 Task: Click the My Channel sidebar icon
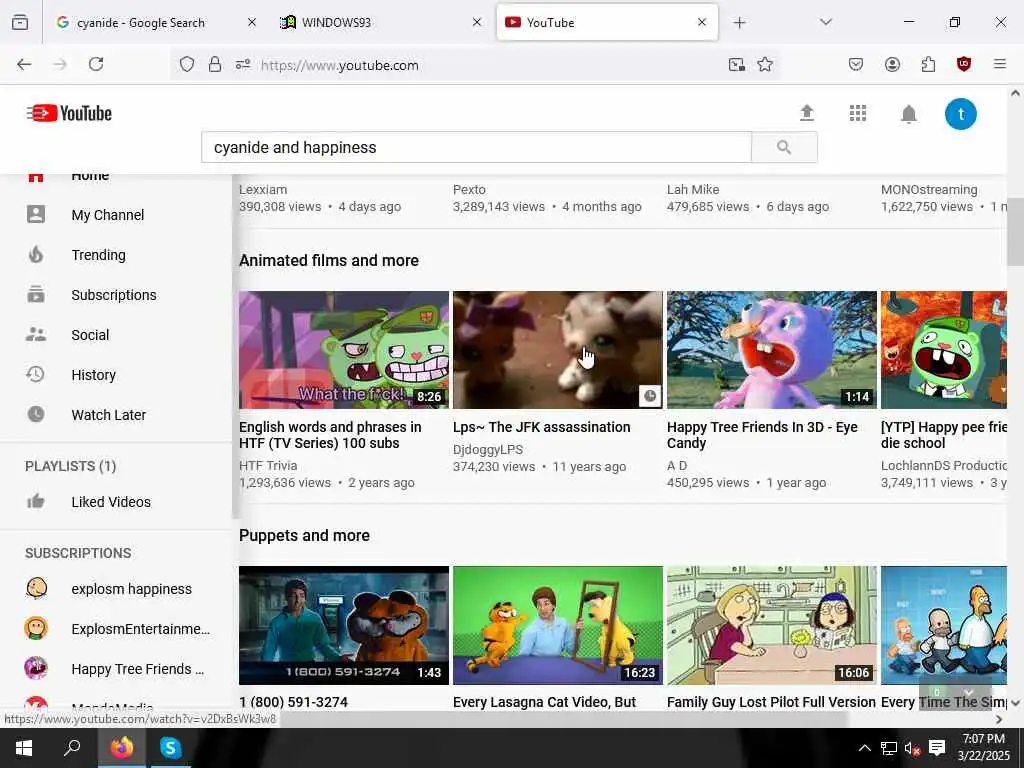pyautogui.click(x=36, y=214)
